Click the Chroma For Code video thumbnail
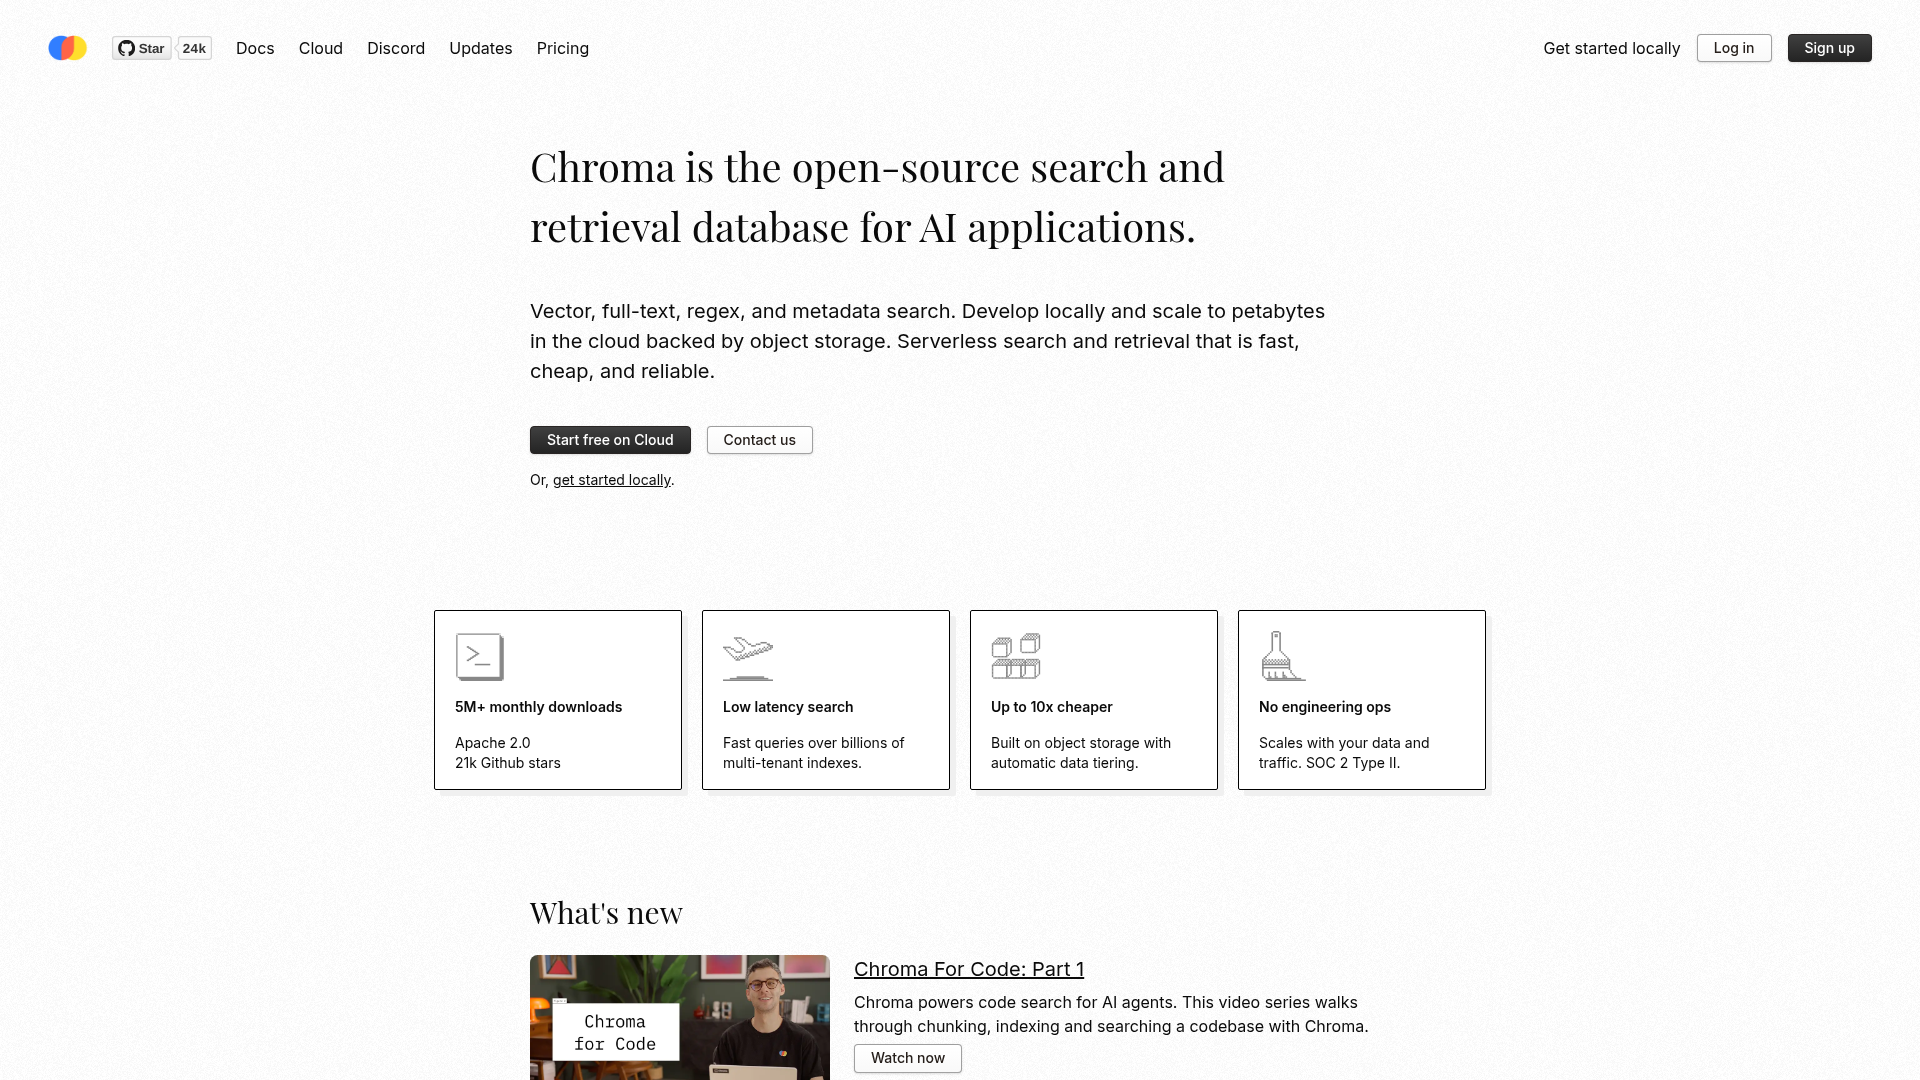1920x1080 pixels. pos(679,1017)
